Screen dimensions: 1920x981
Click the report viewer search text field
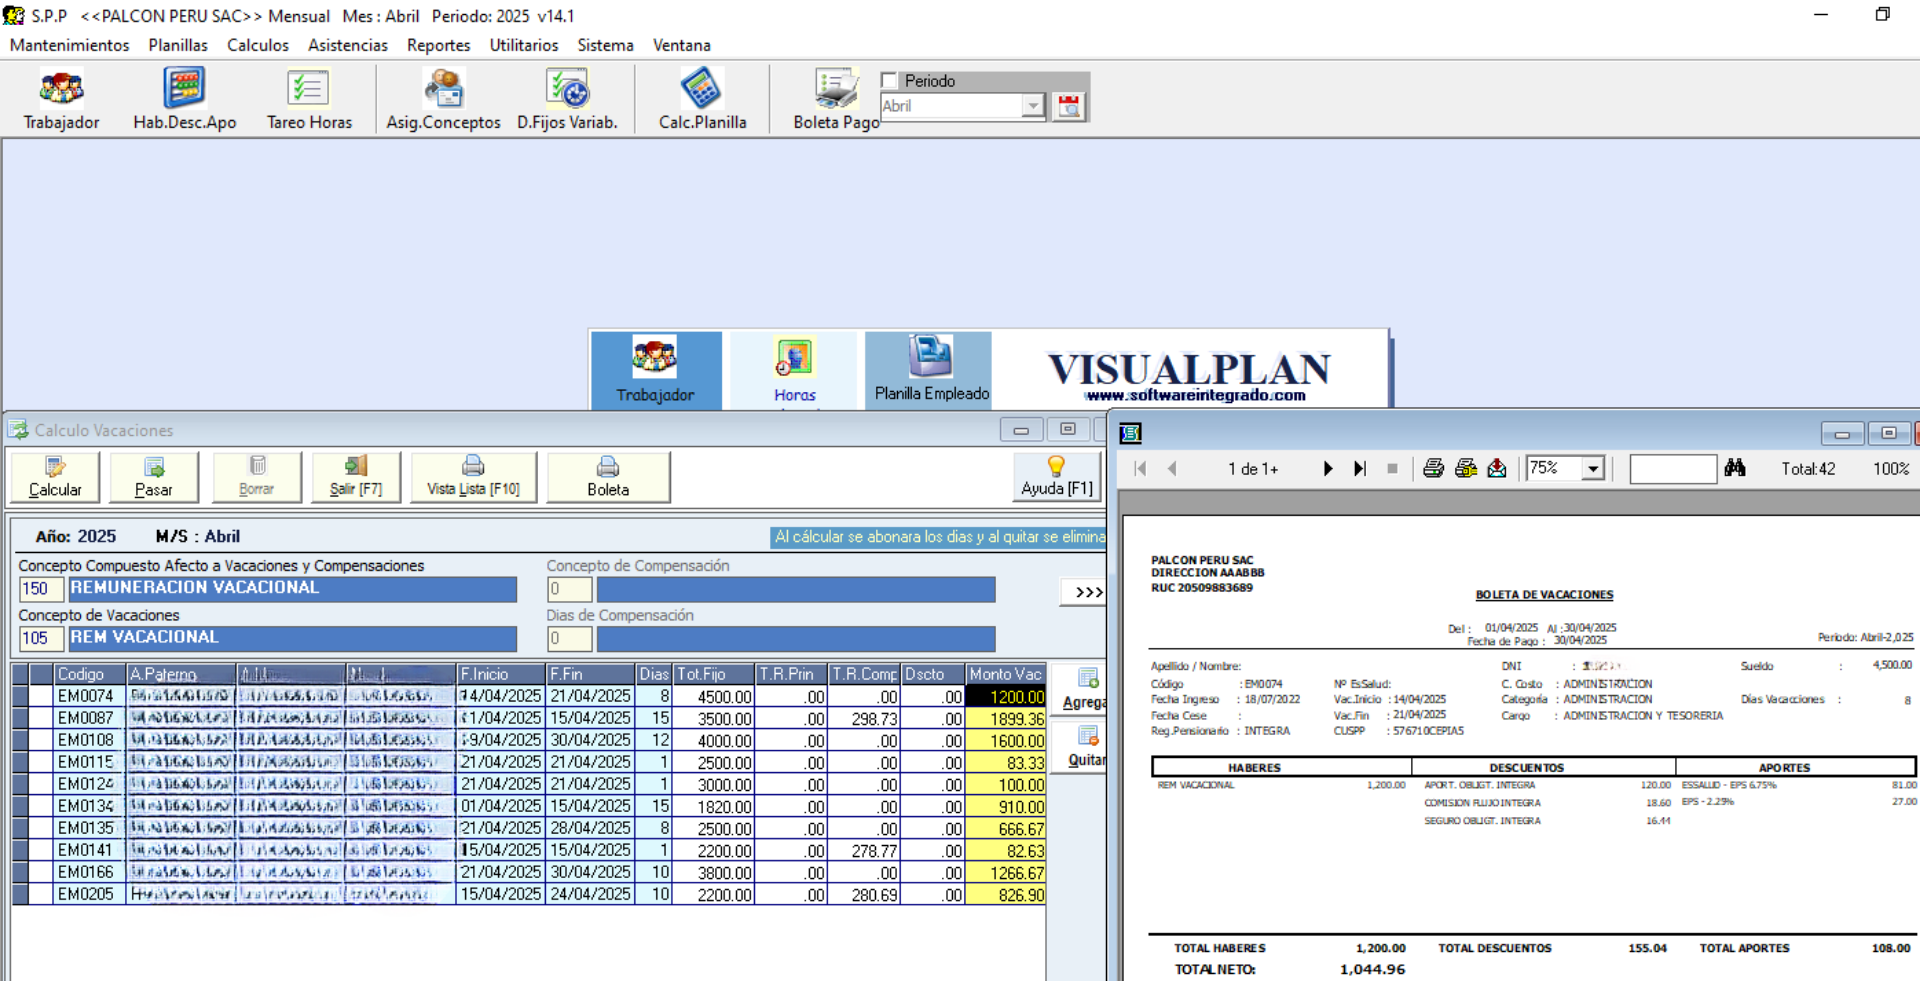(1673, 468)
